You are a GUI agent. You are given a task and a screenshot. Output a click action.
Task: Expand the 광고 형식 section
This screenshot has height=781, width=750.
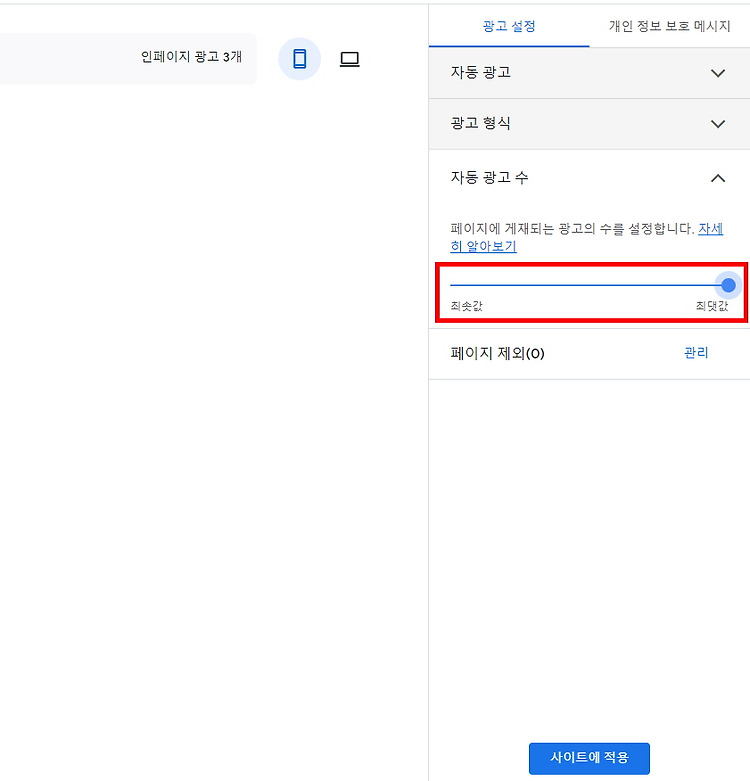[589, 124]
